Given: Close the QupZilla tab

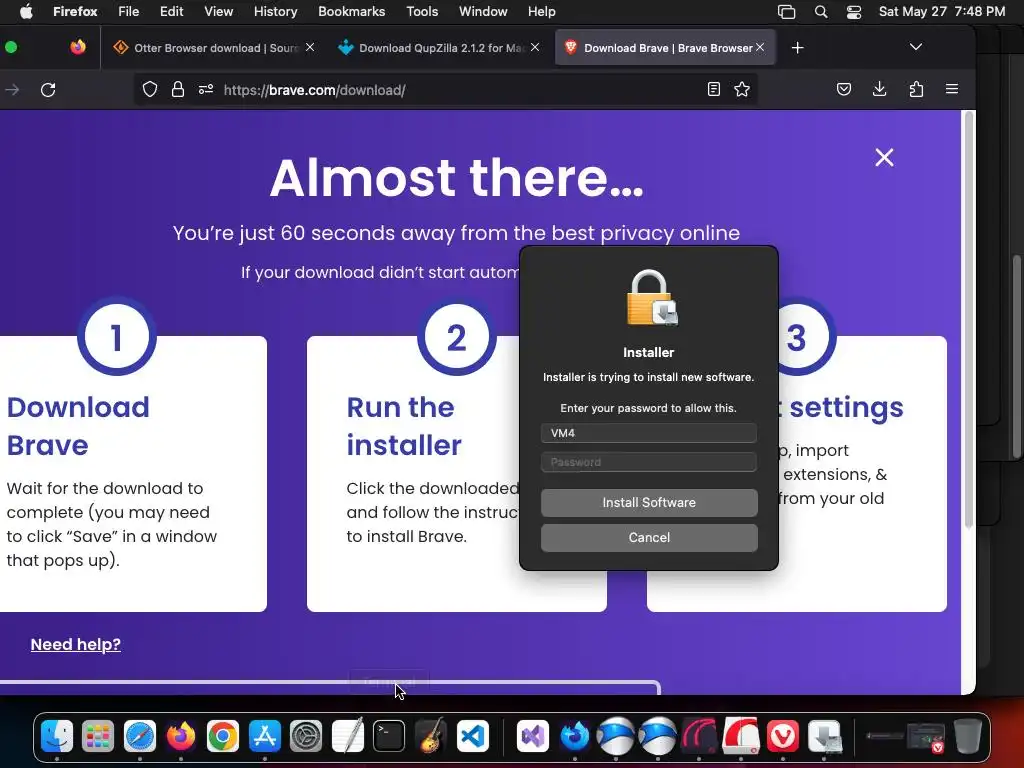Looking at the screenshot, I should tap(535, 47).
